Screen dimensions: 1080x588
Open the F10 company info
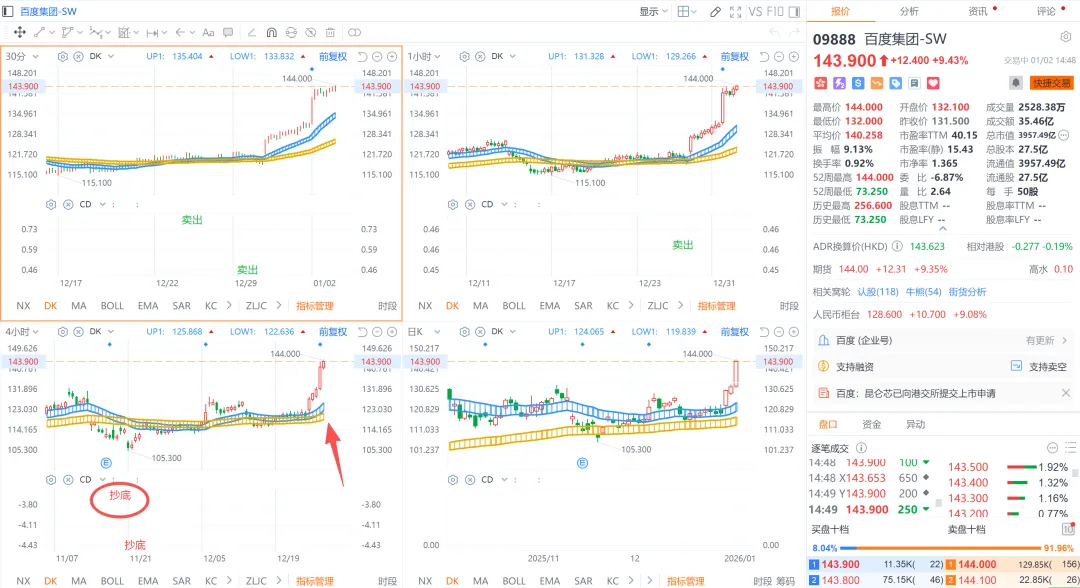[x=775, y=12]
